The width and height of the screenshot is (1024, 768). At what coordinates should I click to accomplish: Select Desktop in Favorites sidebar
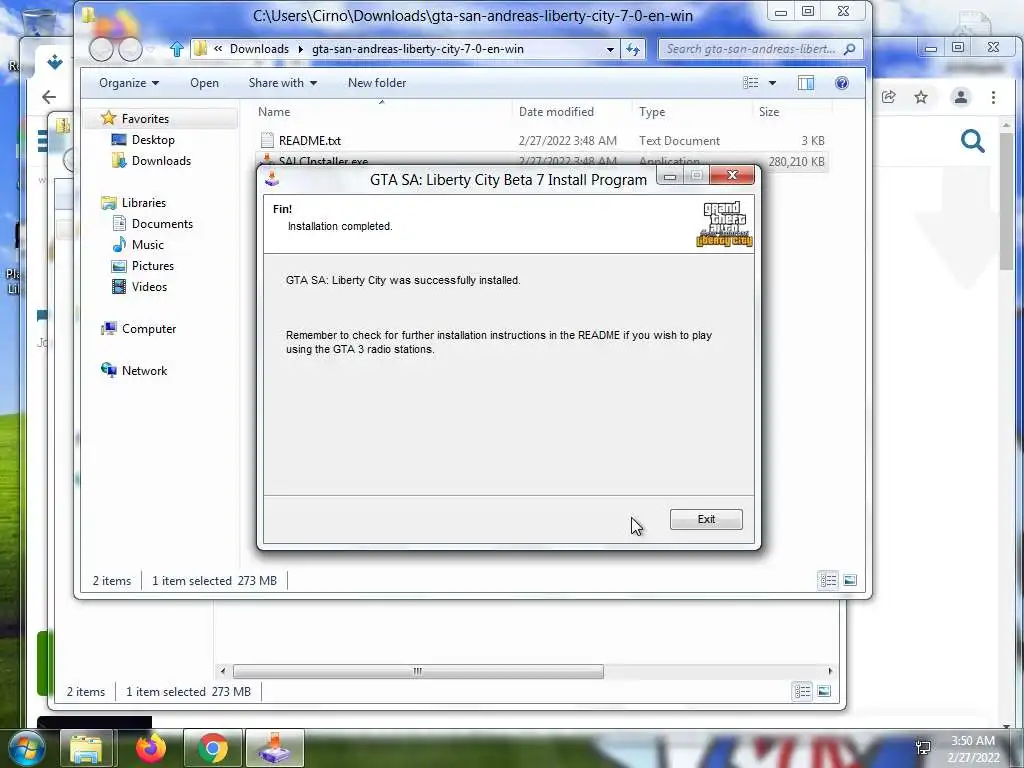(153, 140)
